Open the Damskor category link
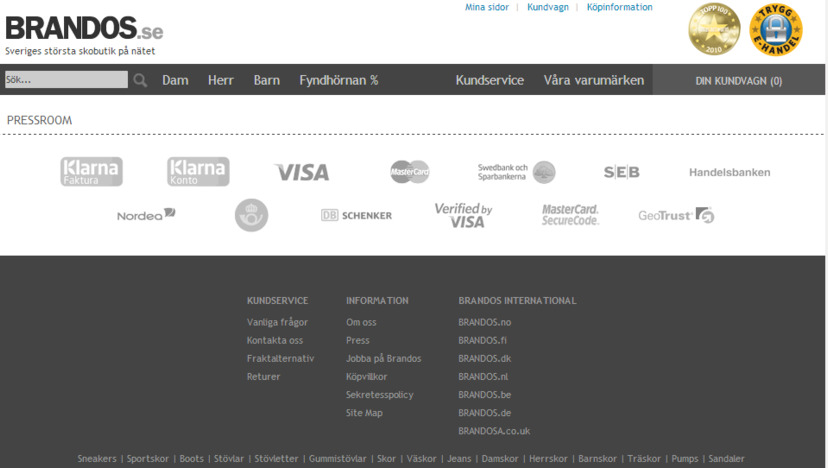This screenshot has height=468, width=828. click(500, 458)
